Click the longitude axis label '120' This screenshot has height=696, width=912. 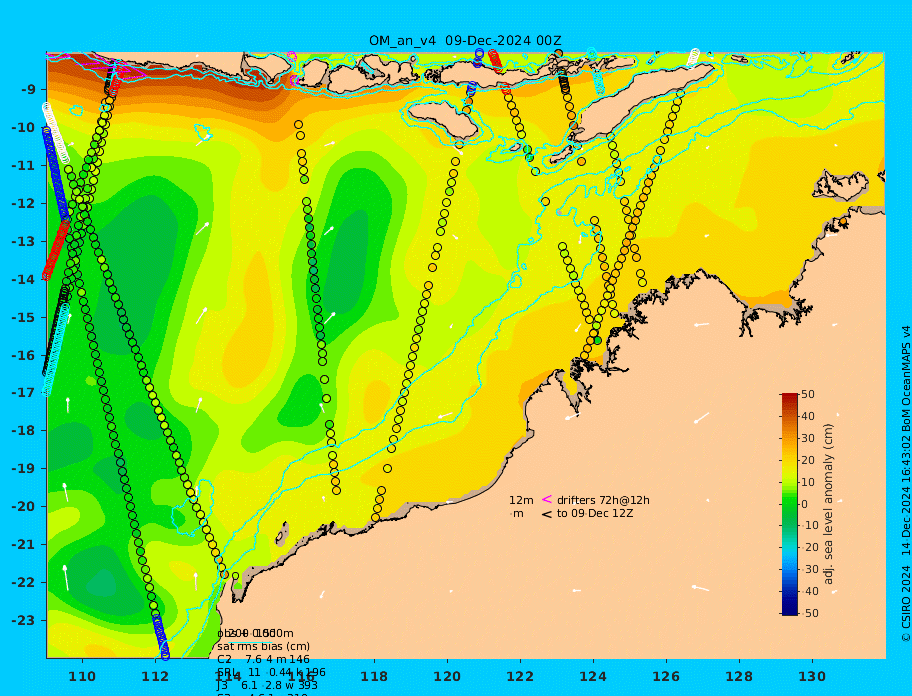point(447,677)
